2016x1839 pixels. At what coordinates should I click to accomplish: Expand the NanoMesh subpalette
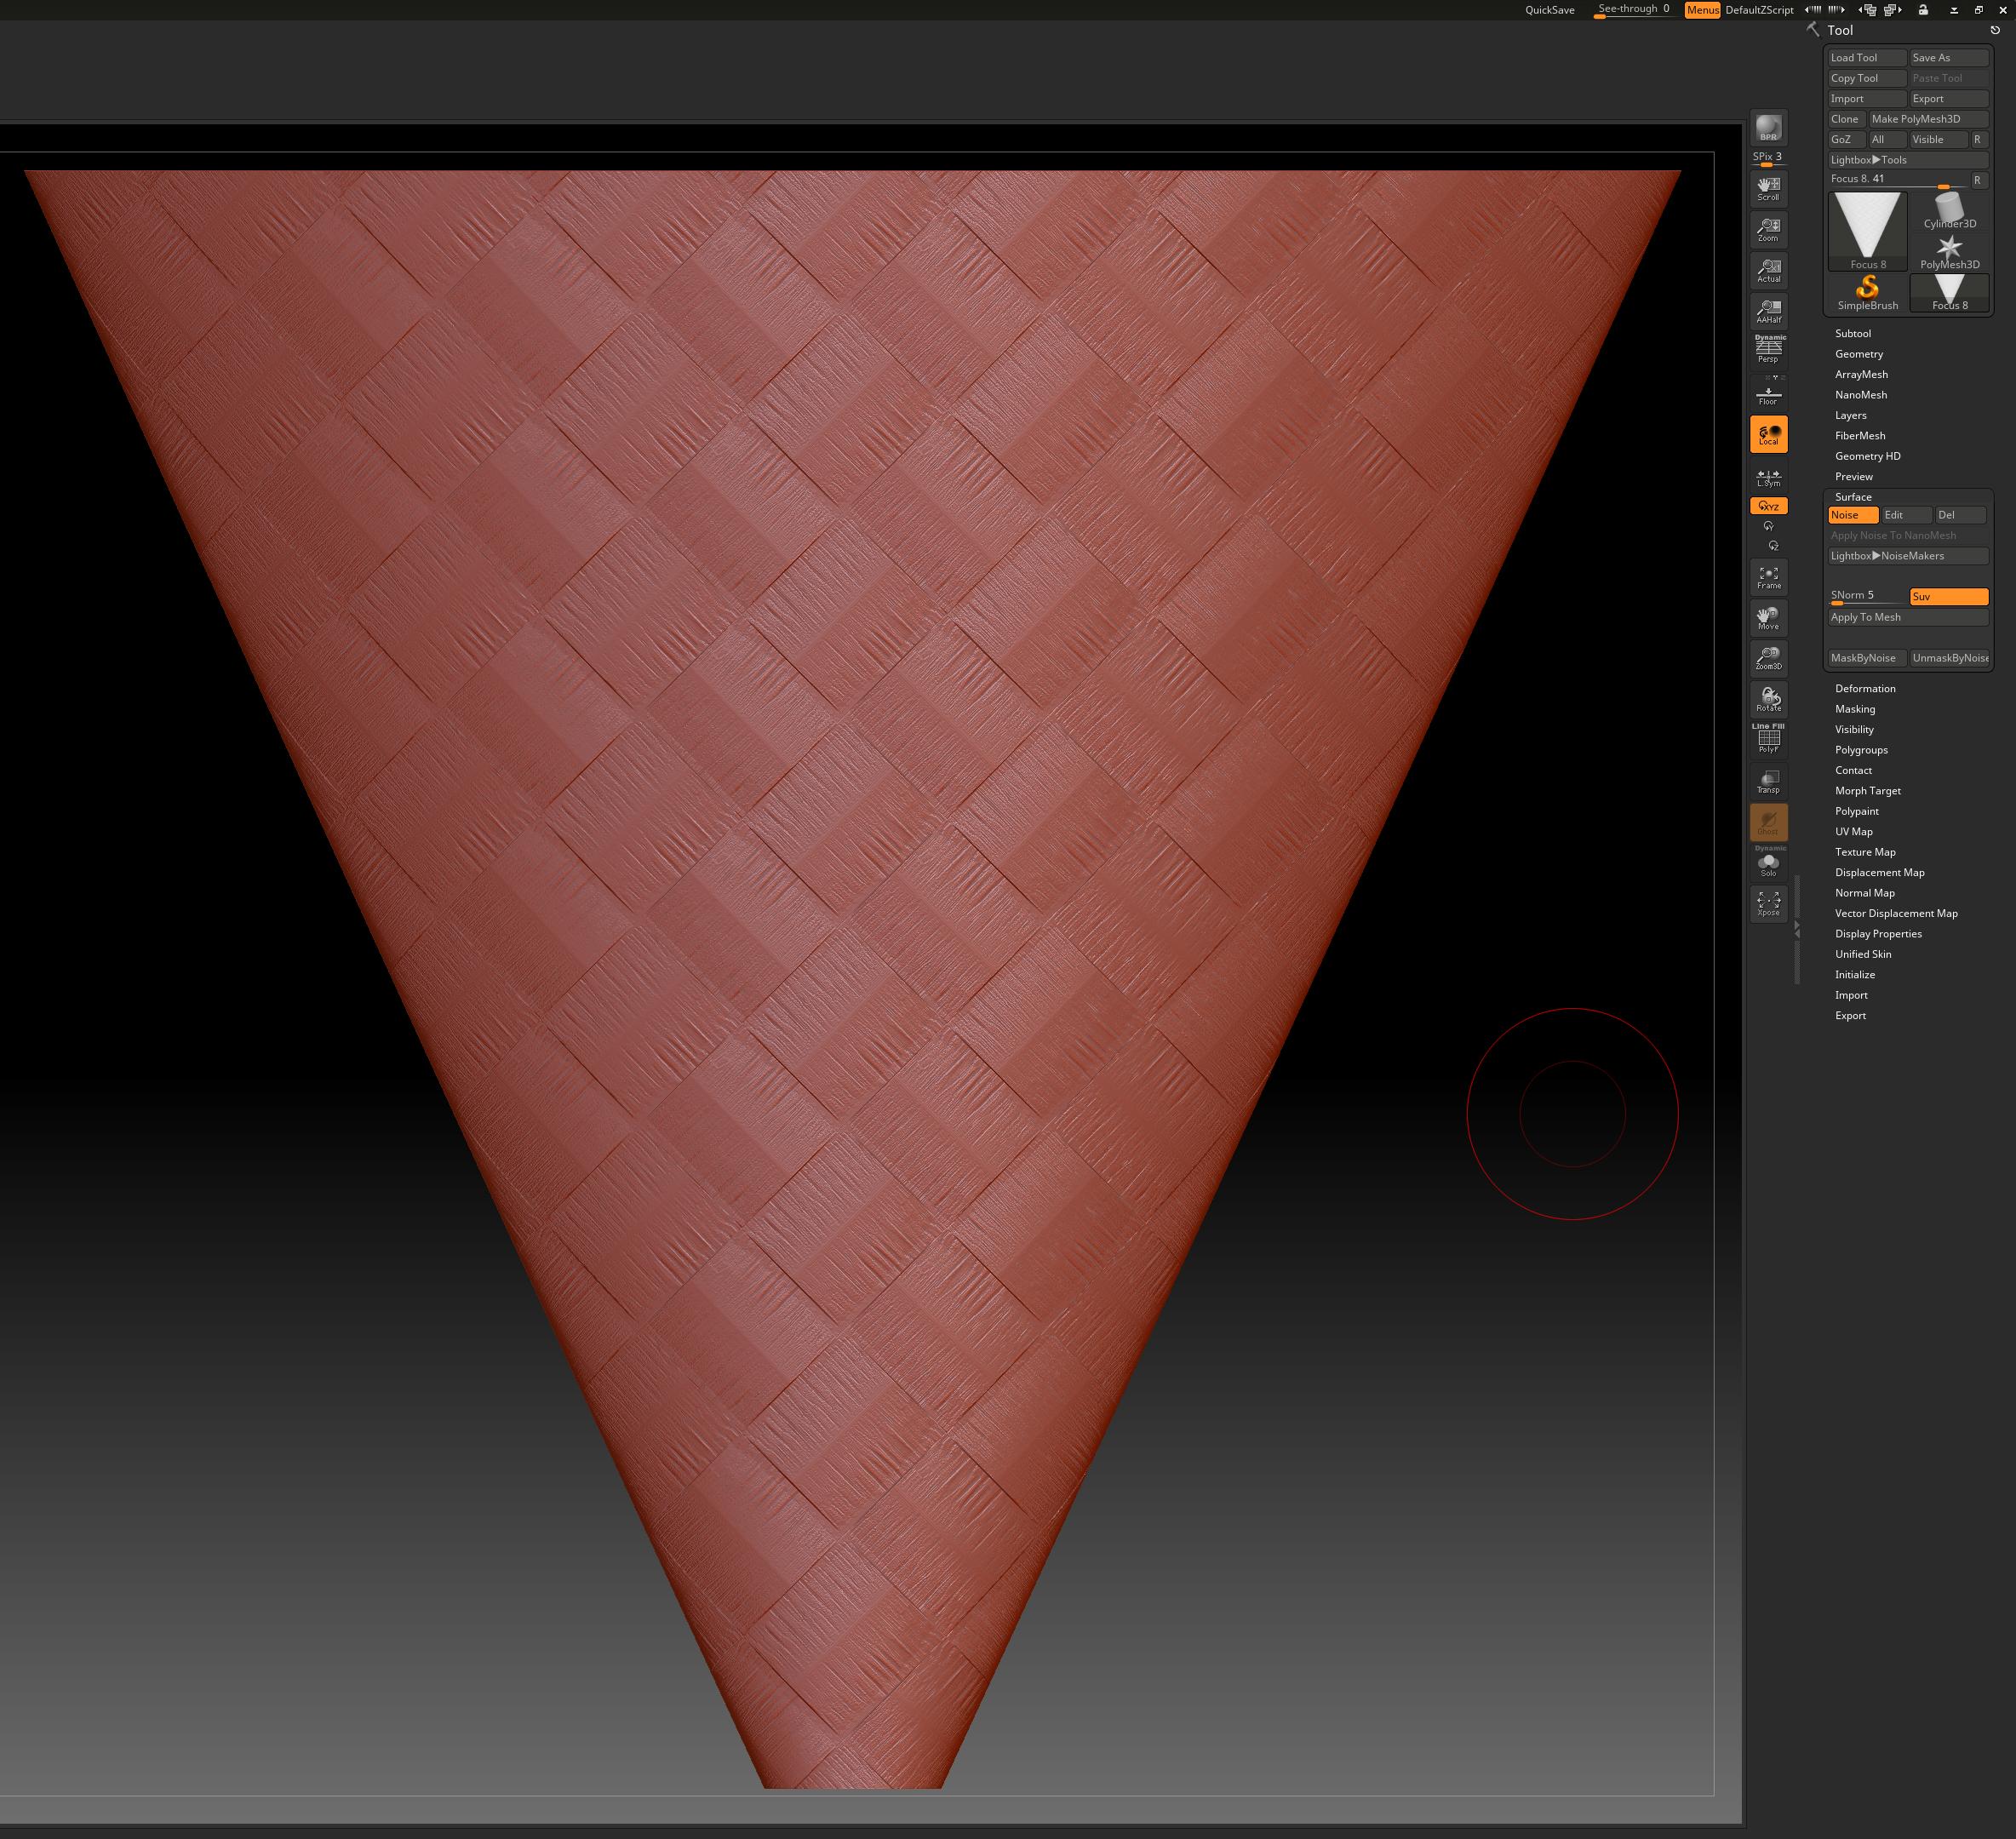(1860, 395)
